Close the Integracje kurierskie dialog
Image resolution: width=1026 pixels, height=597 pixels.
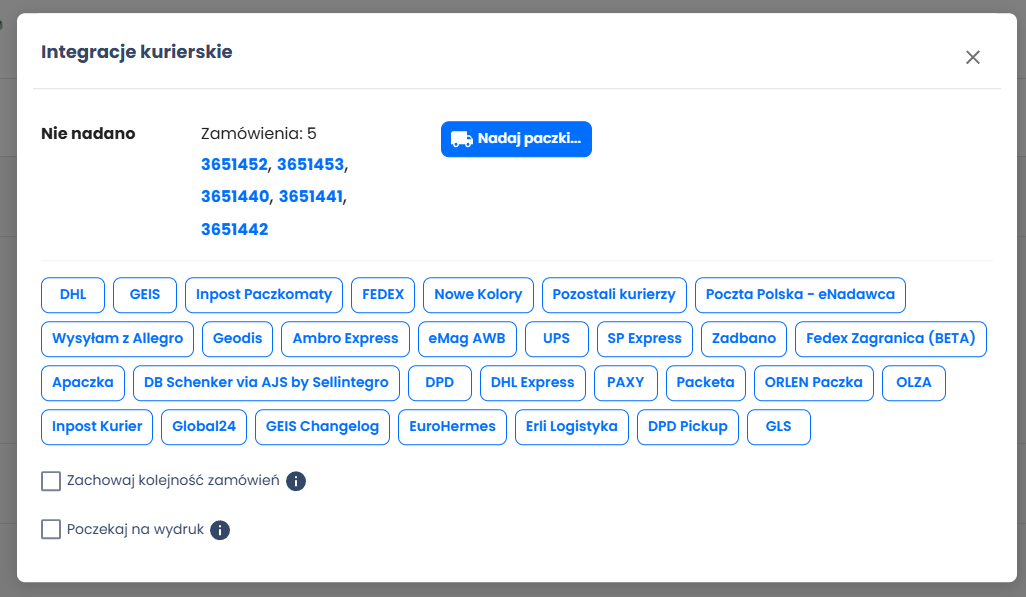point(972,58)
